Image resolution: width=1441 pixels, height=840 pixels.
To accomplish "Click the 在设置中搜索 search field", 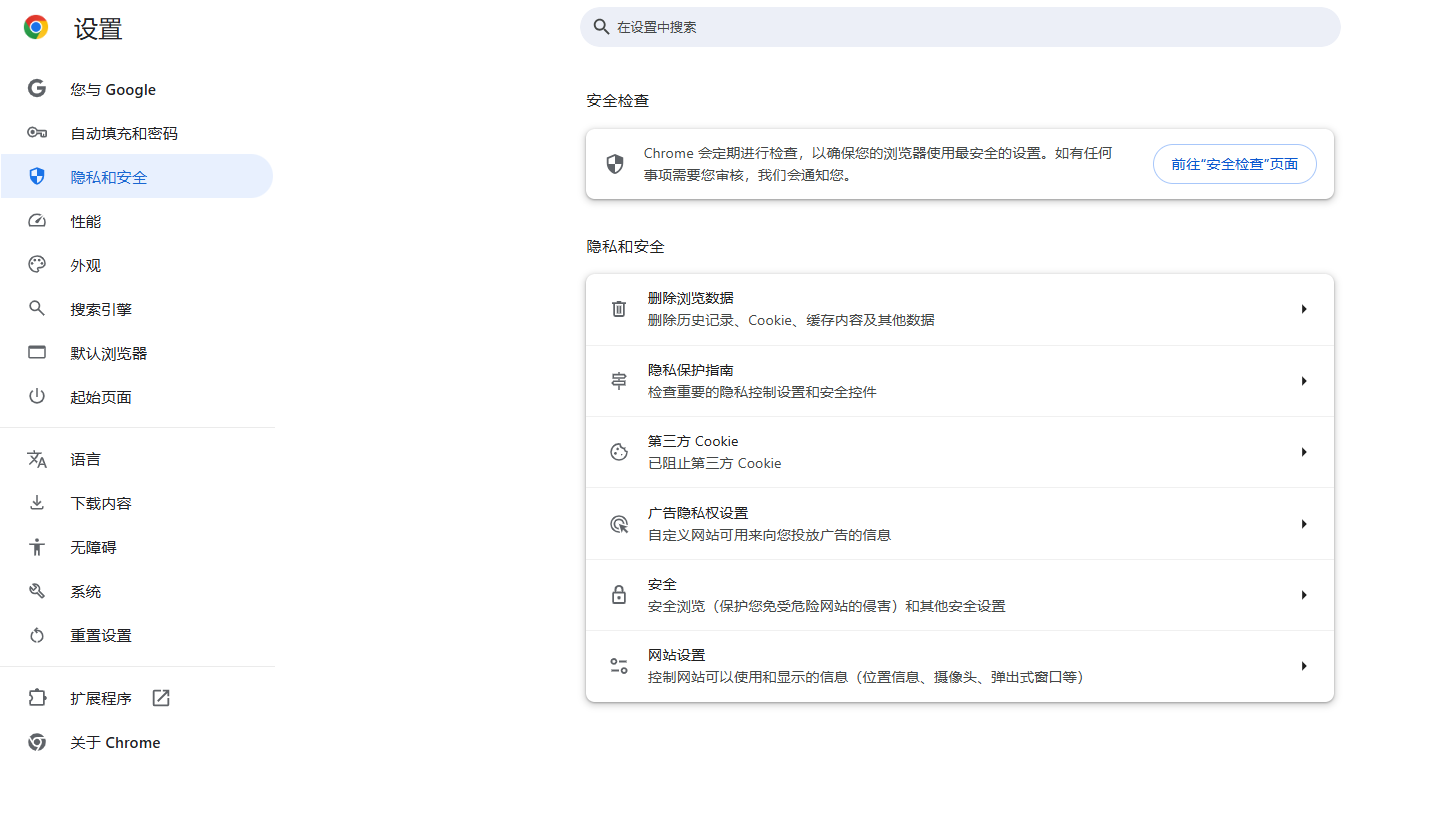I will click(960, 27).
